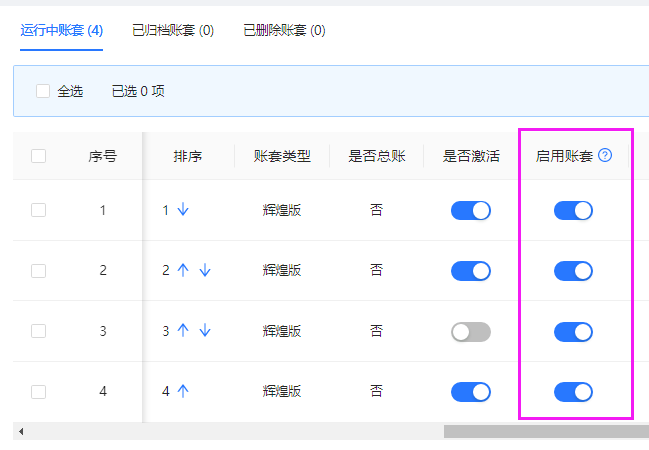Click the up arrow in row 4
649x450 pixels.
point(183,391)
